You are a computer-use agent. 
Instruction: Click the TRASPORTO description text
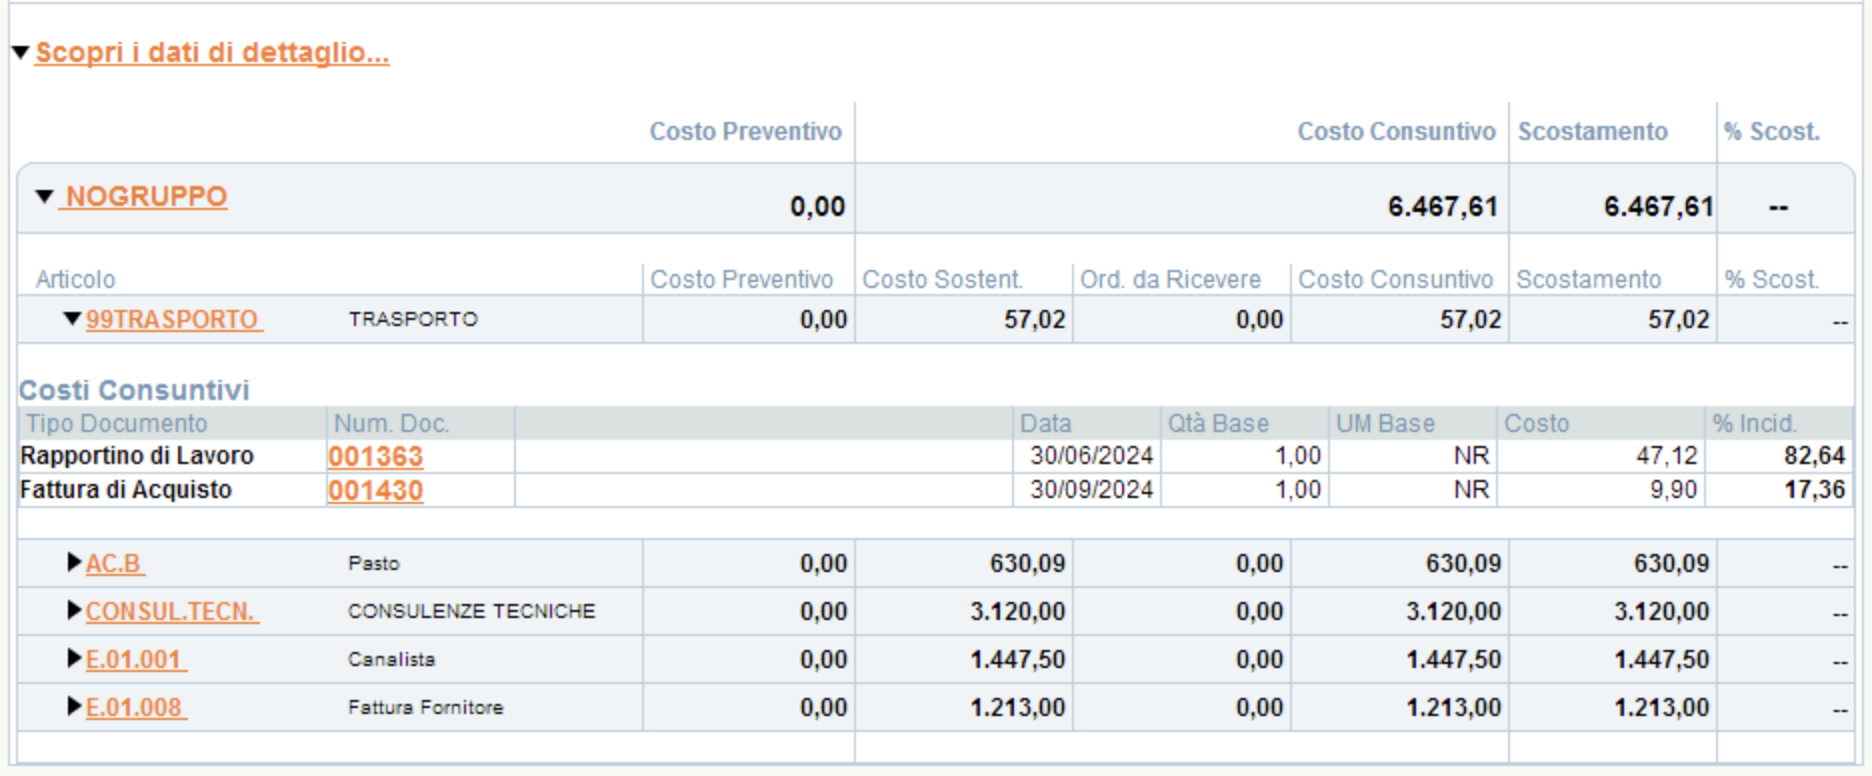tap(413, 319)
